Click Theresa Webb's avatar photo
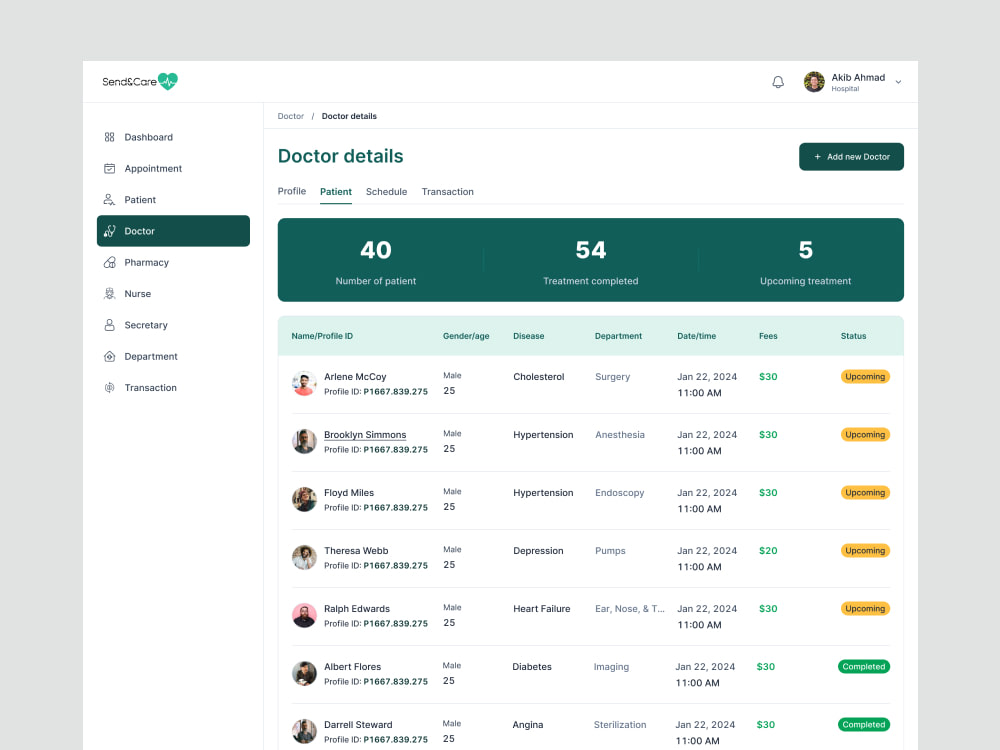This screenshot has height=750, width=1000. pos(304,557)
